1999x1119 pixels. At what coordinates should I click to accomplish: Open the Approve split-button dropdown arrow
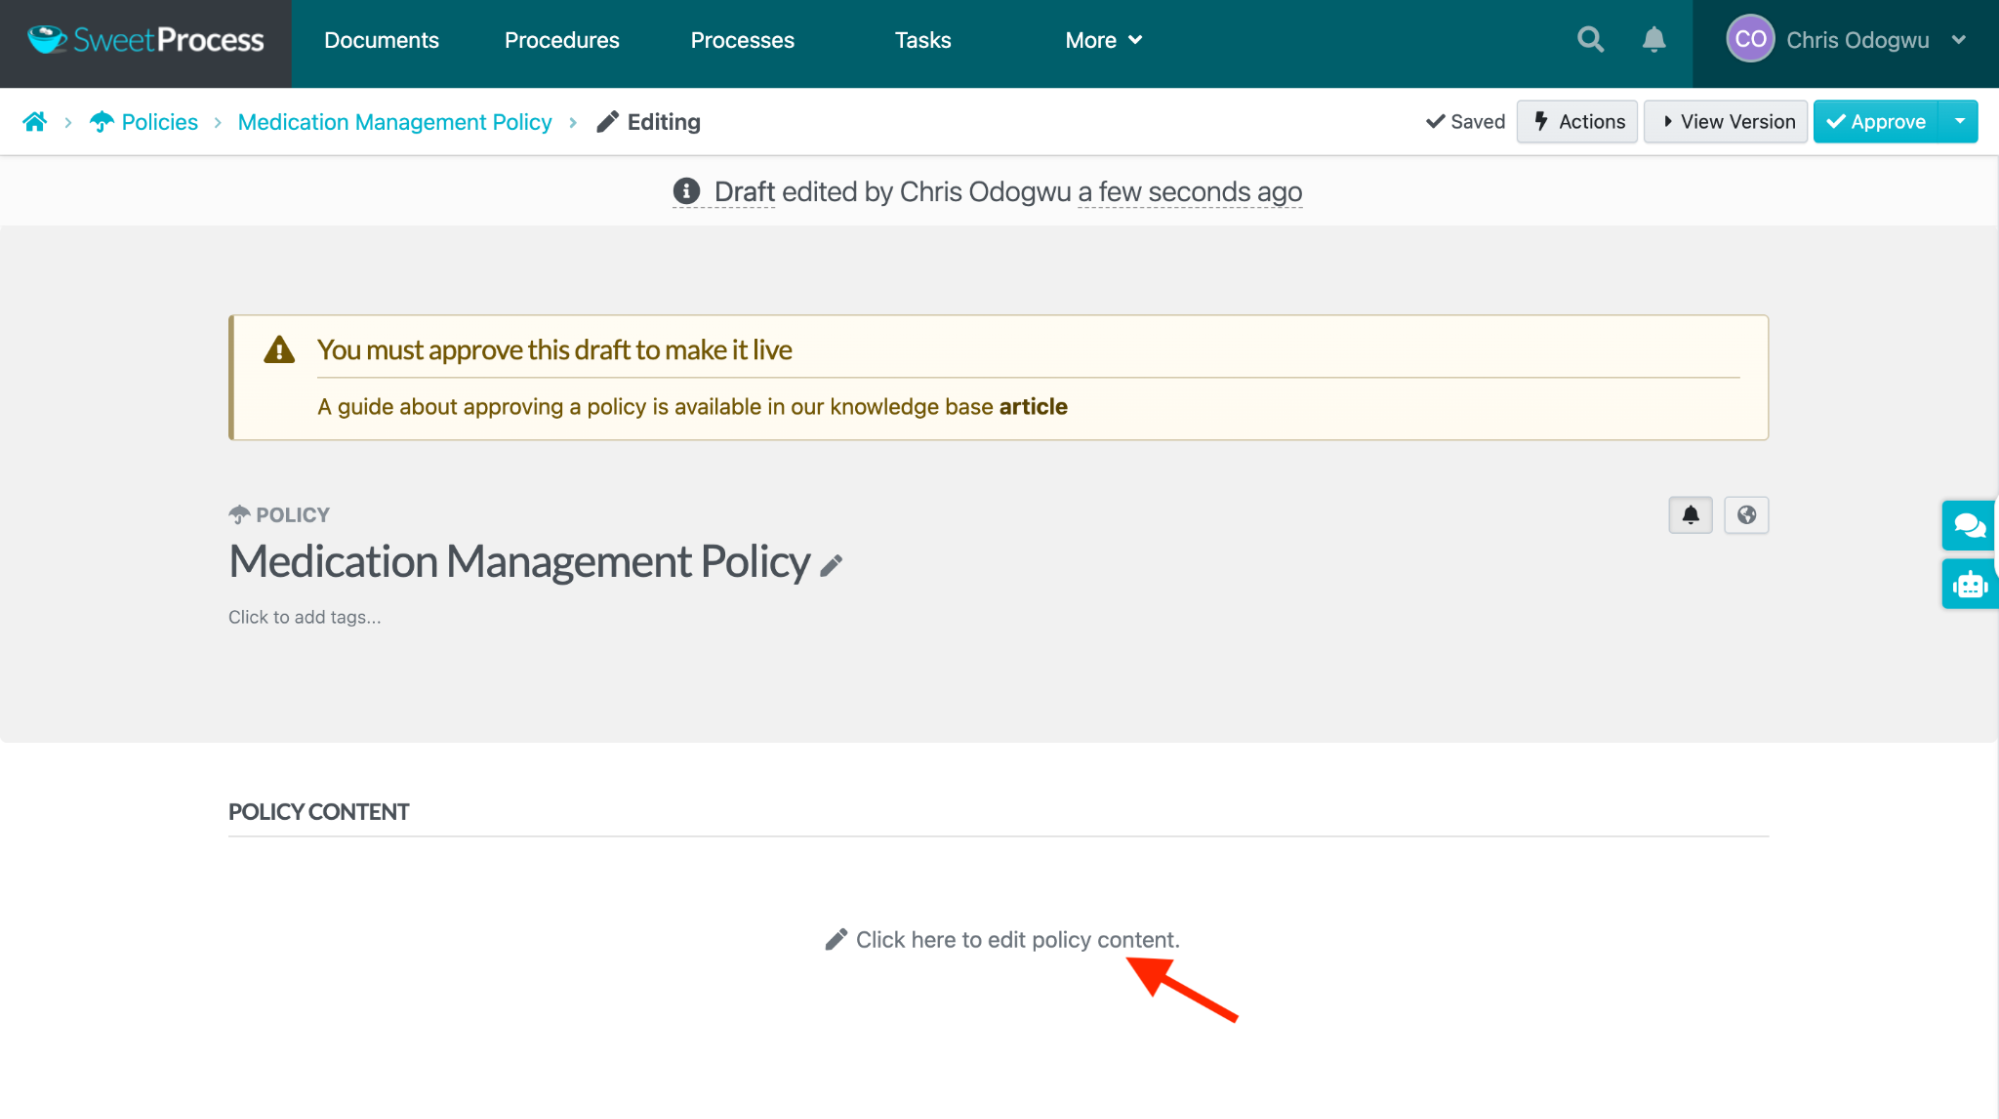coord(1959,121)
